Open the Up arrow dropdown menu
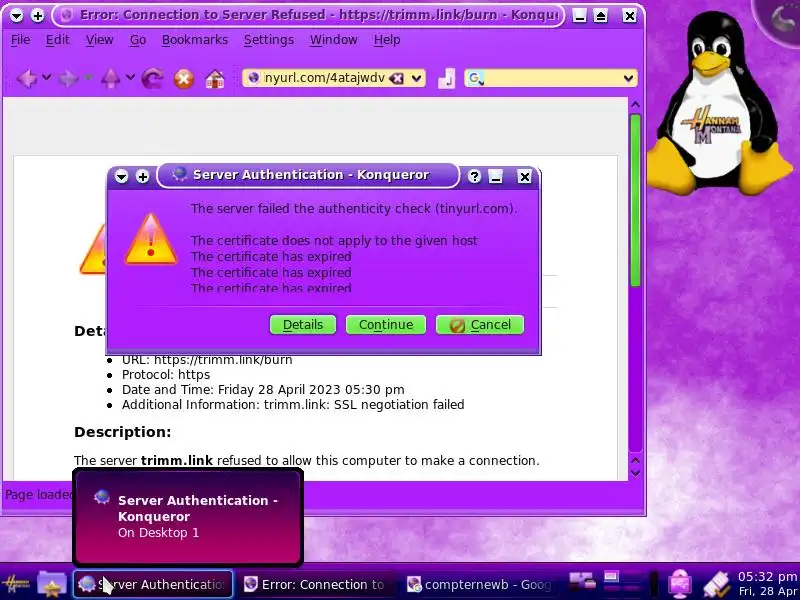Screen dimensions: 800x600 pyautogui.click(x=130, y=78)
